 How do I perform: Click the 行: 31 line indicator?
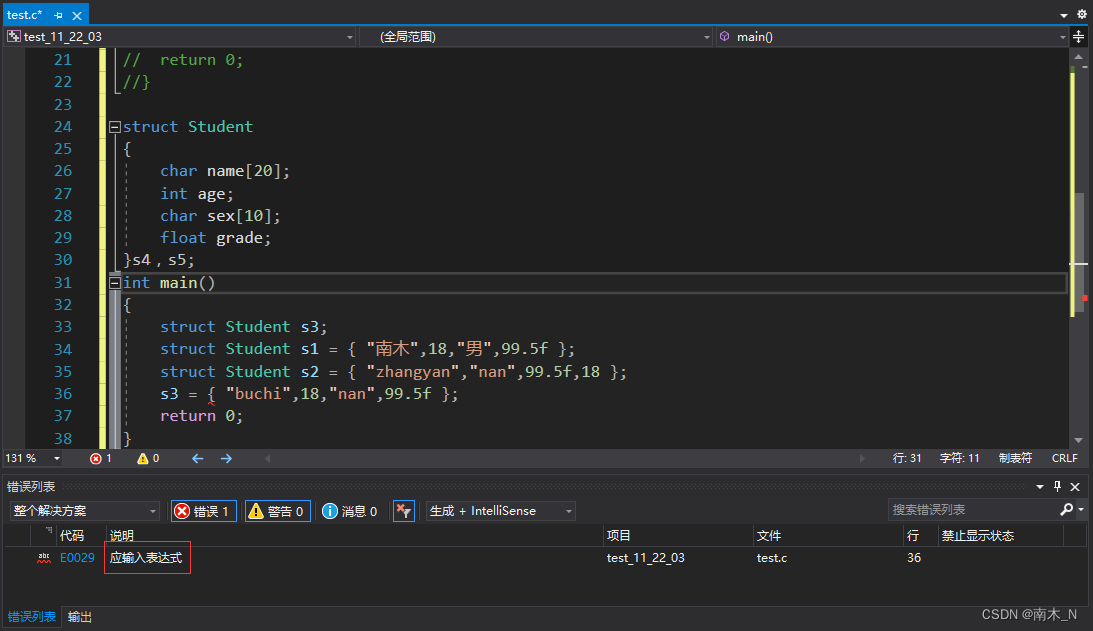907,458
